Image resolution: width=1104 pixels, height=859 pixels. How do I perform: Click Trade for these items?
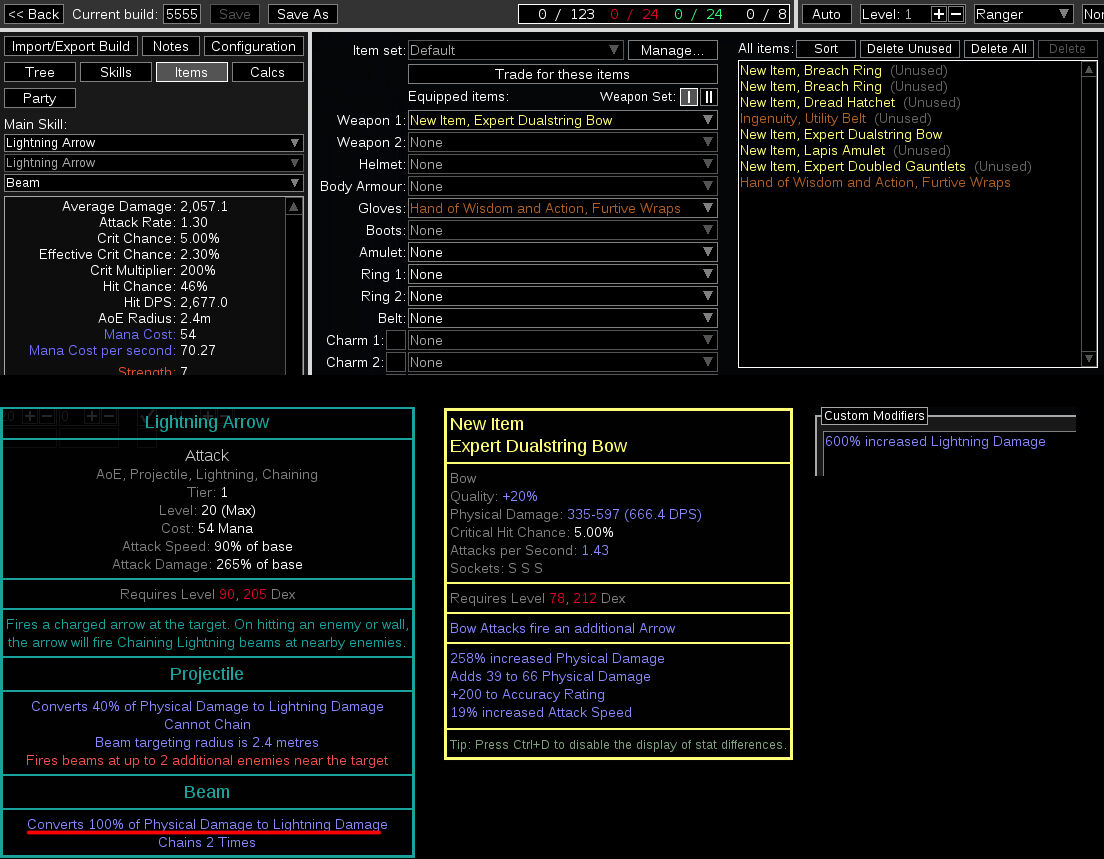coord(562,74)
